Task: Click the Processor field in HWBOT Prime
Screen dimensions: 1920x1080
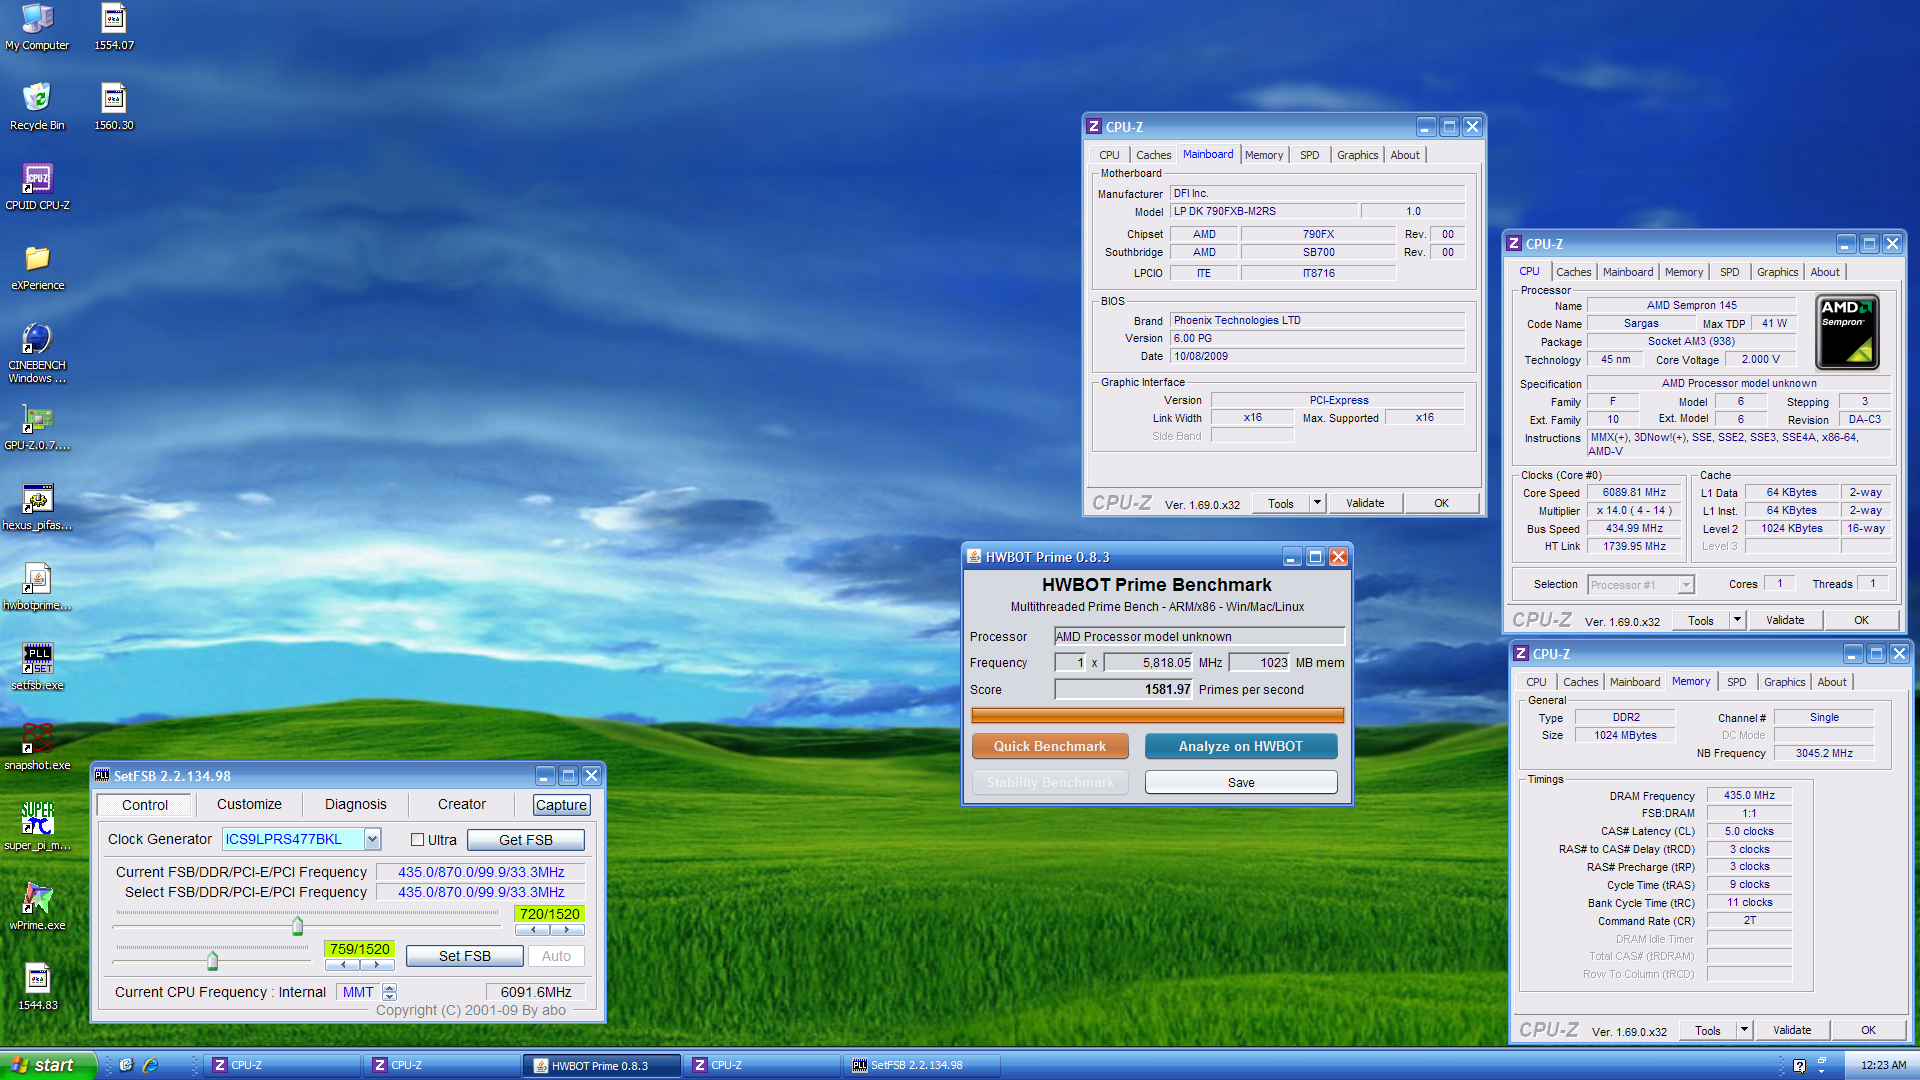Action: point(1199,636)
